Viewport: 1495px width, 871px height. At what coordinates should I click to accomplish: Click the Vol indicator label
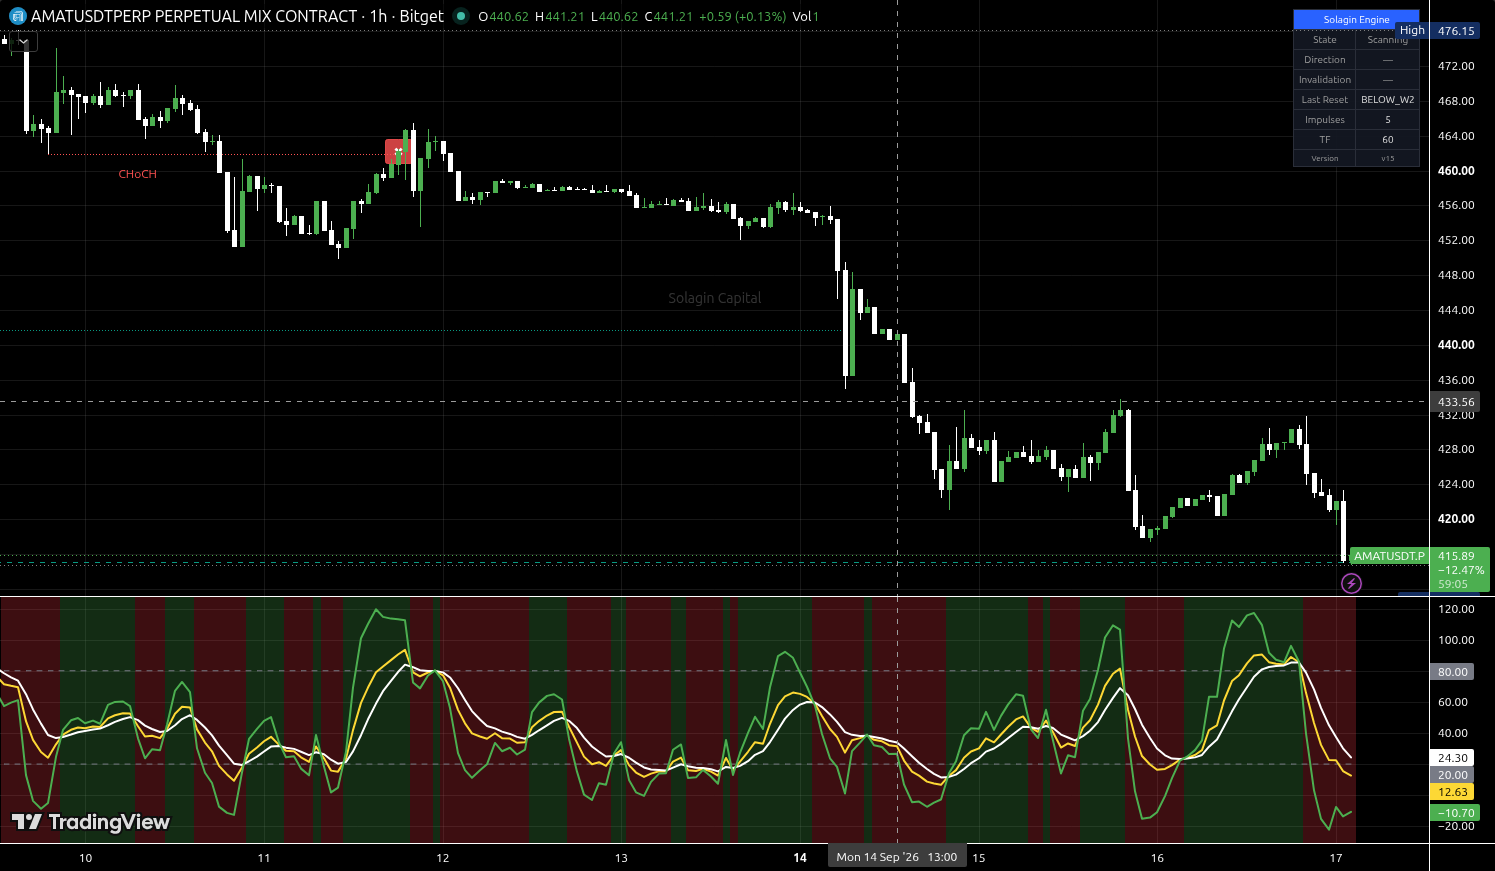tap(802, 17)
